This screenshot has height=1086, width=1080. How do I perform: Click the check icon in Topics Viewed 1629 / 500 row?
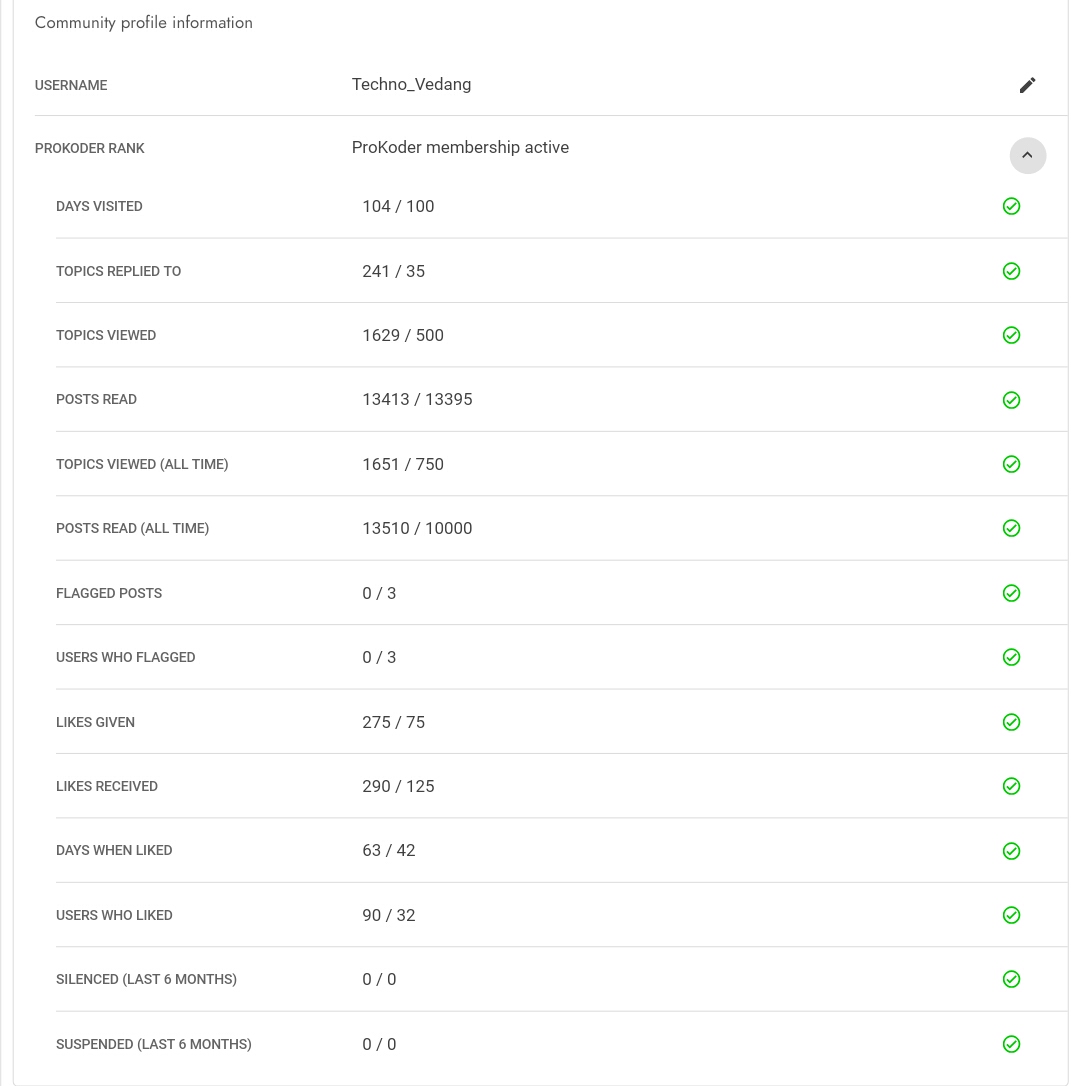[1011, 335]
